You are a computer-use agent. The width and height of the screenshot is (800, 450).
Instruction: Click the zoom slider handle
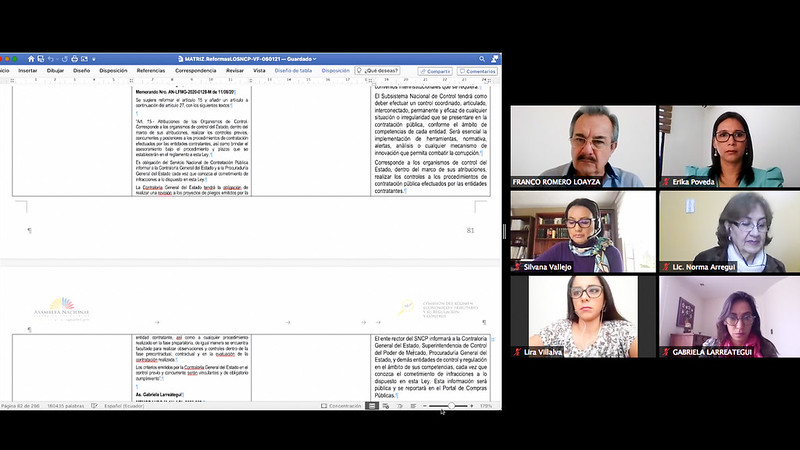tap(451, 406)
